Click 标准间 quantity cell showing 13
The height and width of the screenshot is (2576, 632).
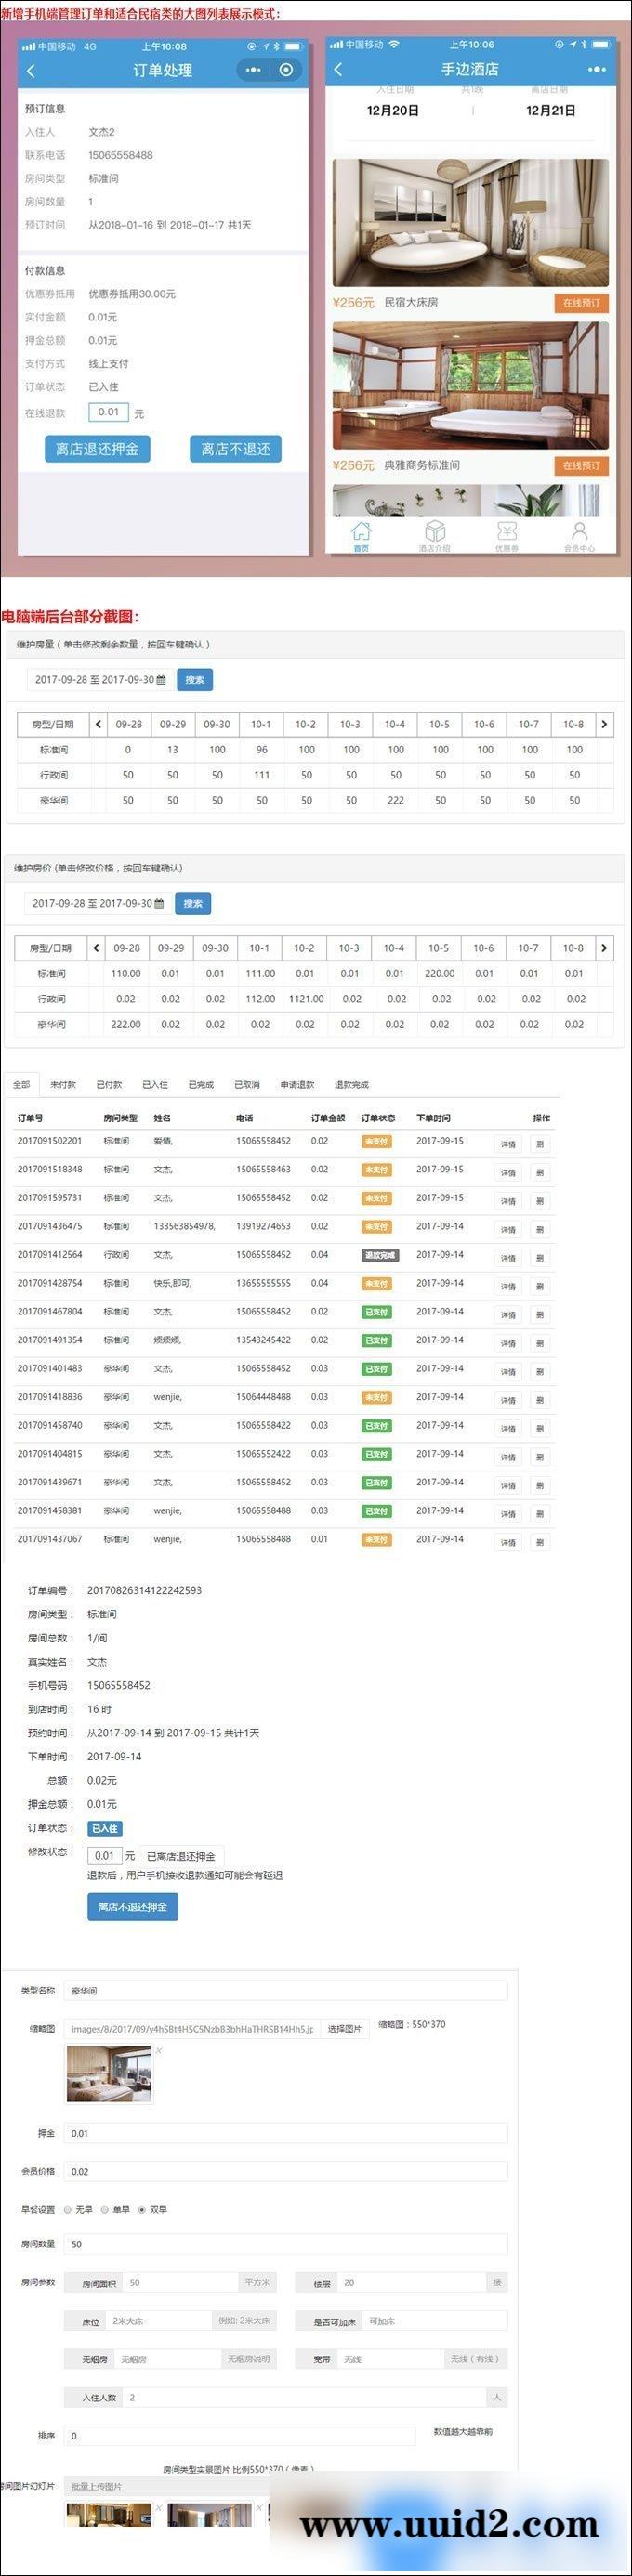pyautogui.click(x=173, y=749)
